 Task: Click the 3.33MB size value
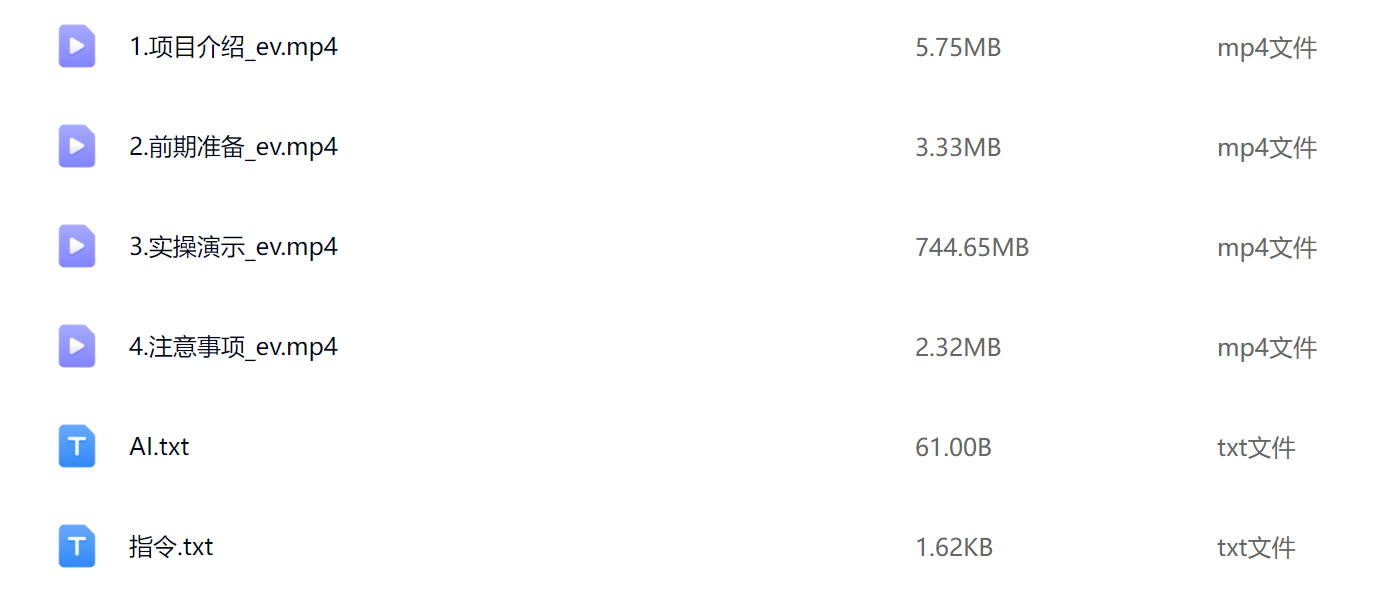(x=958, y=147)
